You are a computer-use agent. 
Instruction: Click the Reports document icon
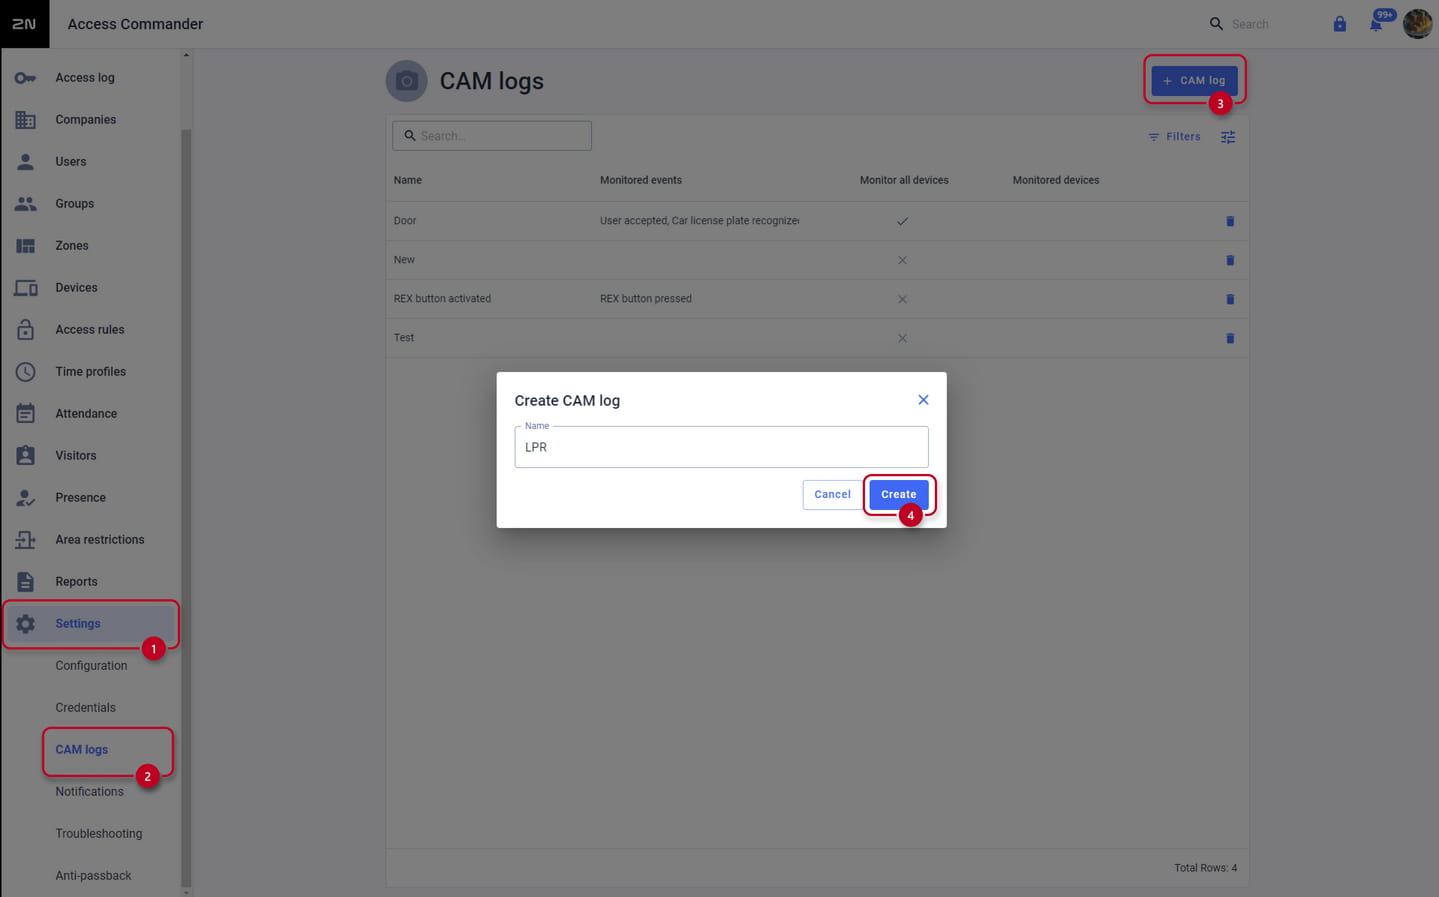coord(25,581)
